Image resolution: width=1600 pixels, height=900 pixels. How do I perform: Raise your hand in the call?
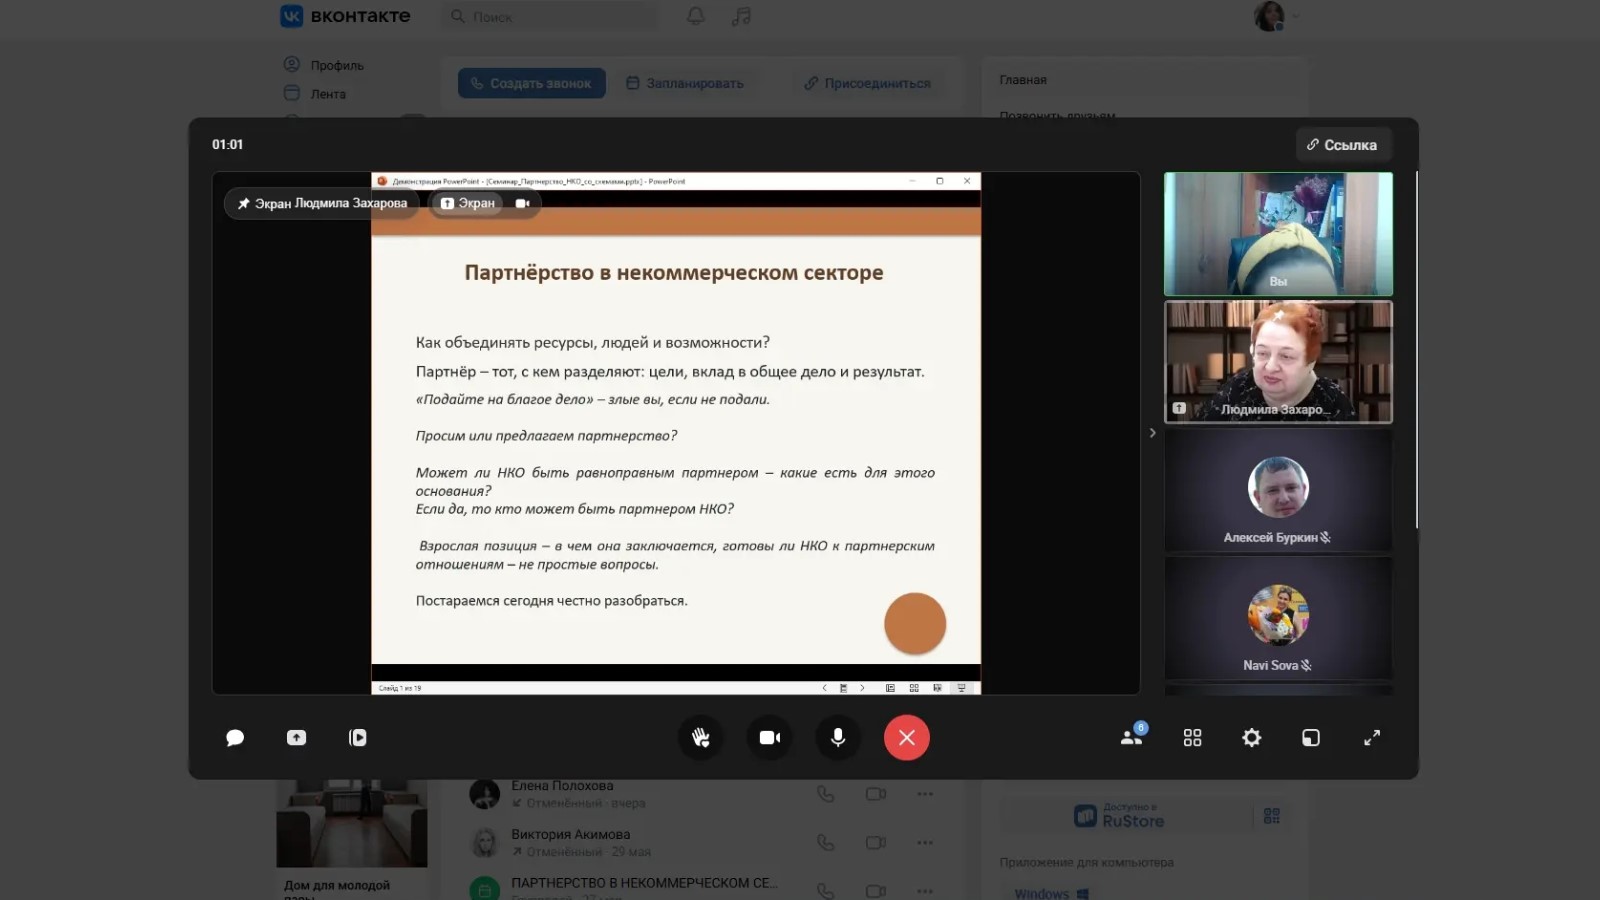(701, 738)
